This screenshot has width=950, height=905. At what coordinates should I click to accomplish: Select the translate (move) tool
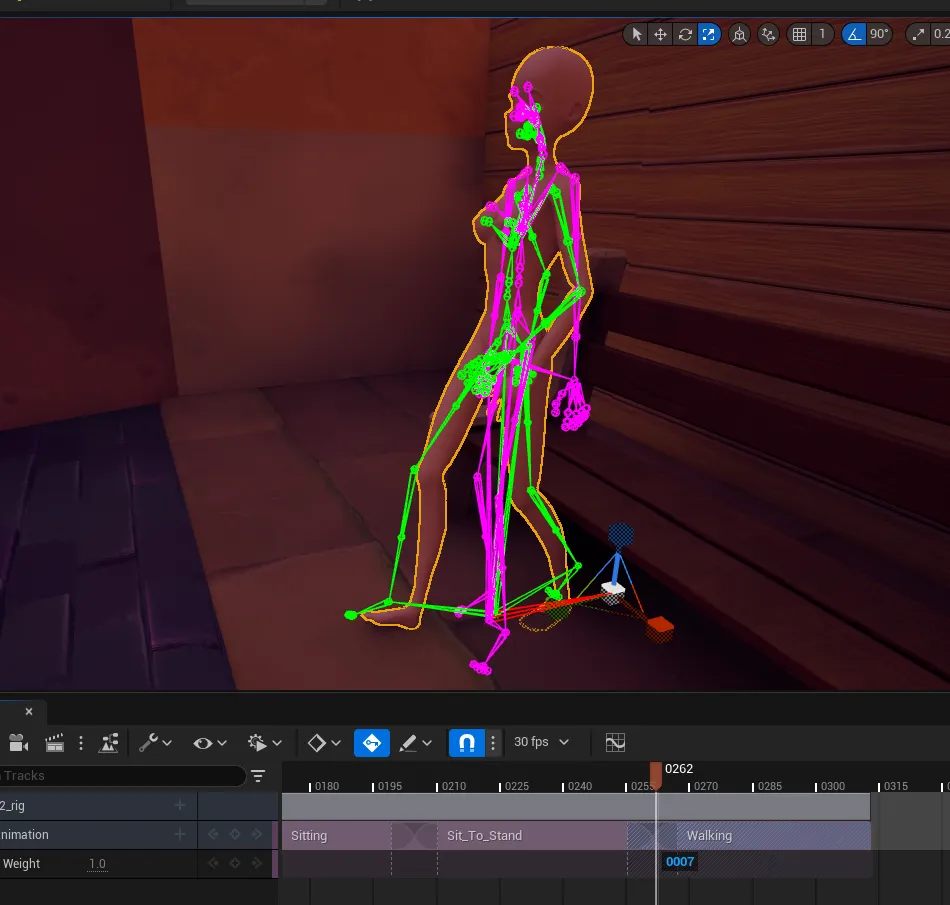coord(660,35)
